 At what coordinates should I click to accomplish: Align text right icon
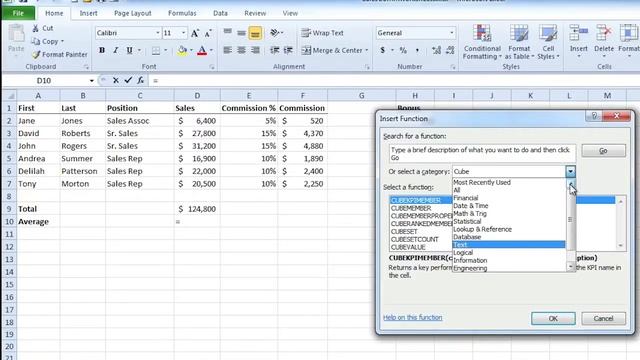(255, 50)
